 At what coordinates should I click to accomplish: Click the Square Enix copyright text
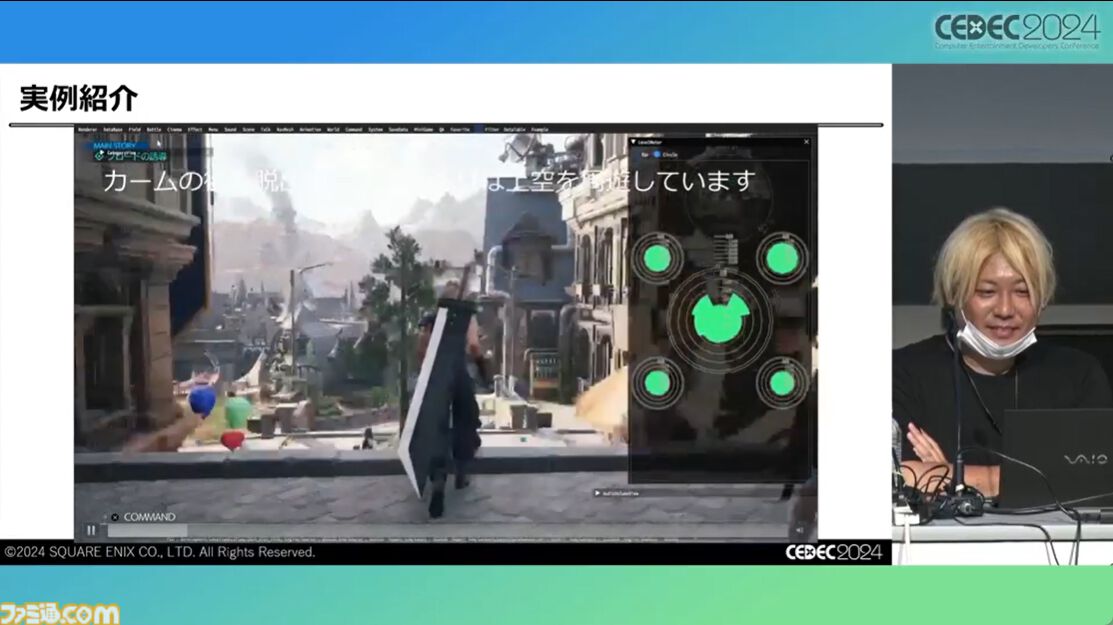(x=160, y=552)
